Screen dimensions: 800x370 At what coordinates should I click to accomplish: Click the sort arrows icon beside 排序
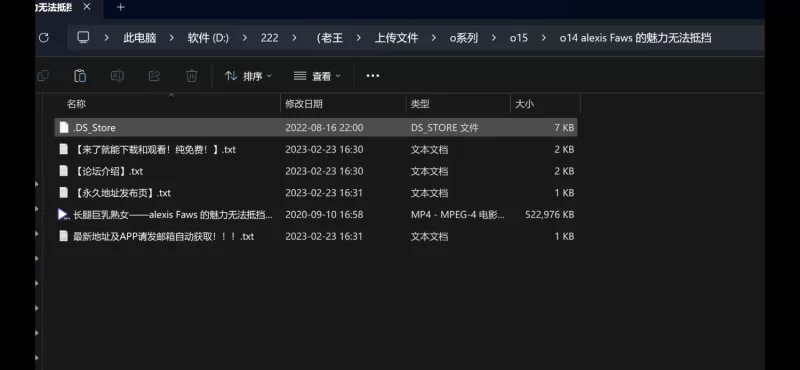[x=231, y=76]
